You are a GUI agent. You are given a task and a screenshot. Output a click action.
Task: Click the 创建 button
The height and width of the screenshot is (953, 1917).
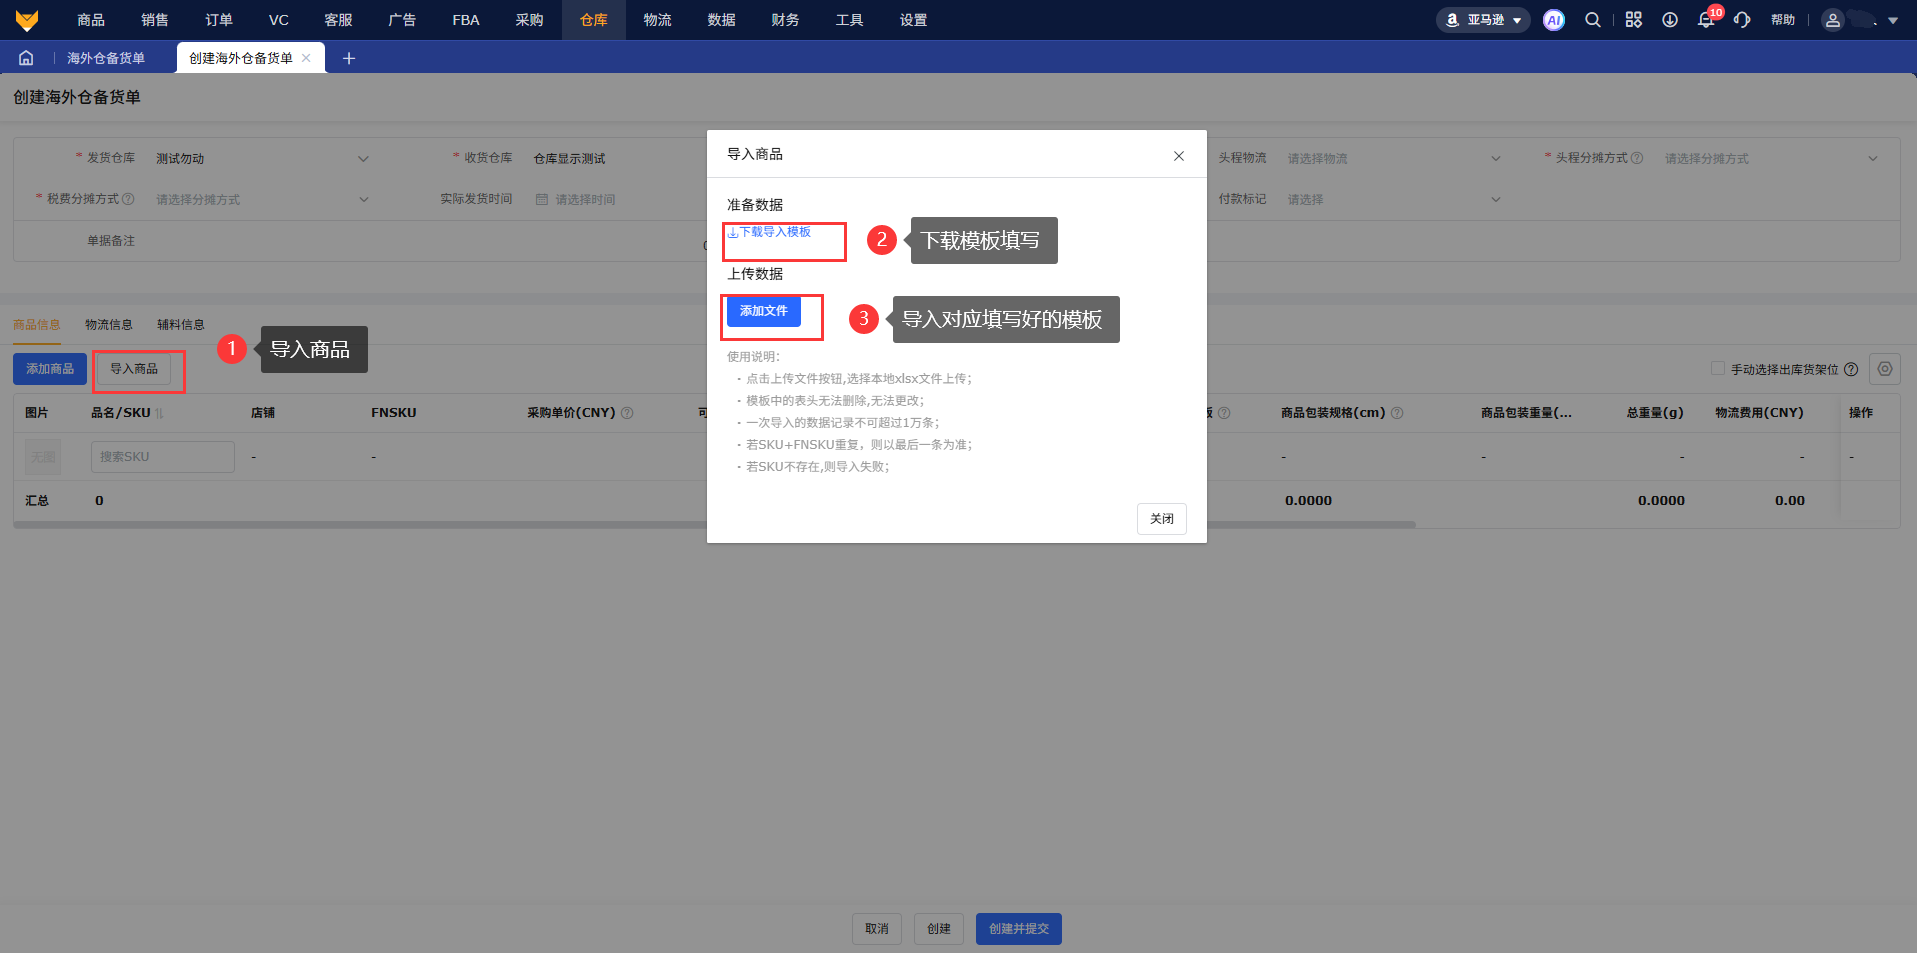[x=939, y=929]
